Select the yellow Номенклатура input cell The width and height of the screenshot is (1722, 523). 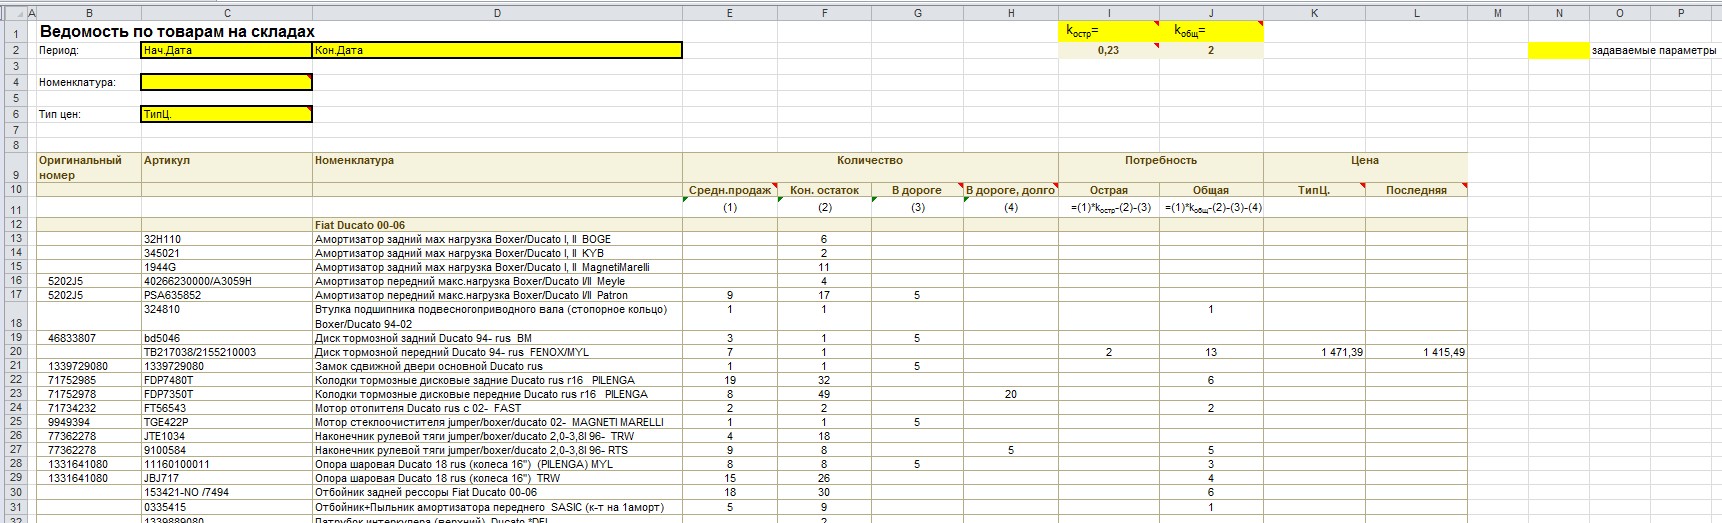click(x=227, y=82)
